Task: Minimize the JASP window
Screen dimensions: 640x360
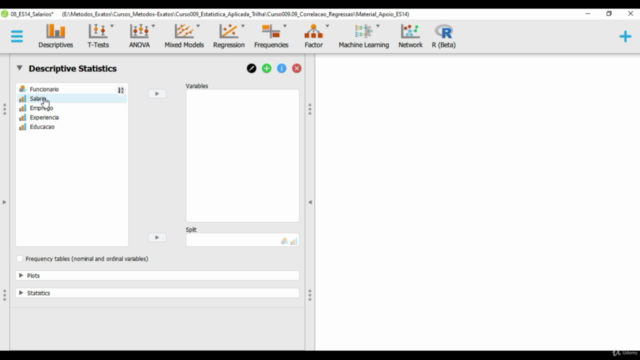Action: point(588,13)
